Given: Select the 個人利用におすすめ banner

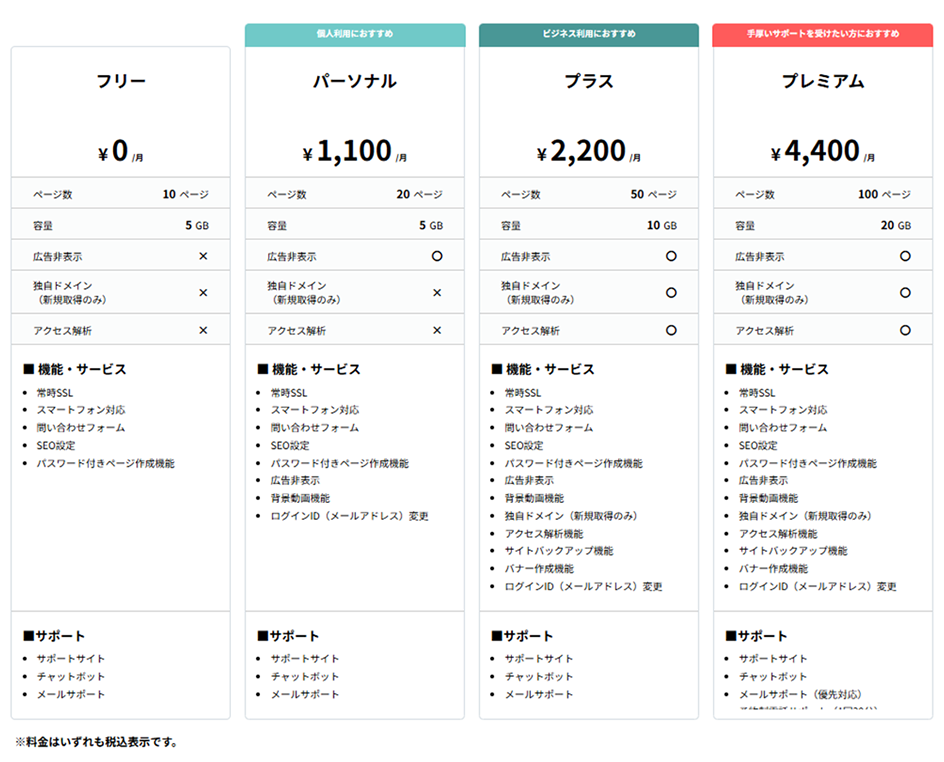Looking at the screenshot, I should click(355, 34).
